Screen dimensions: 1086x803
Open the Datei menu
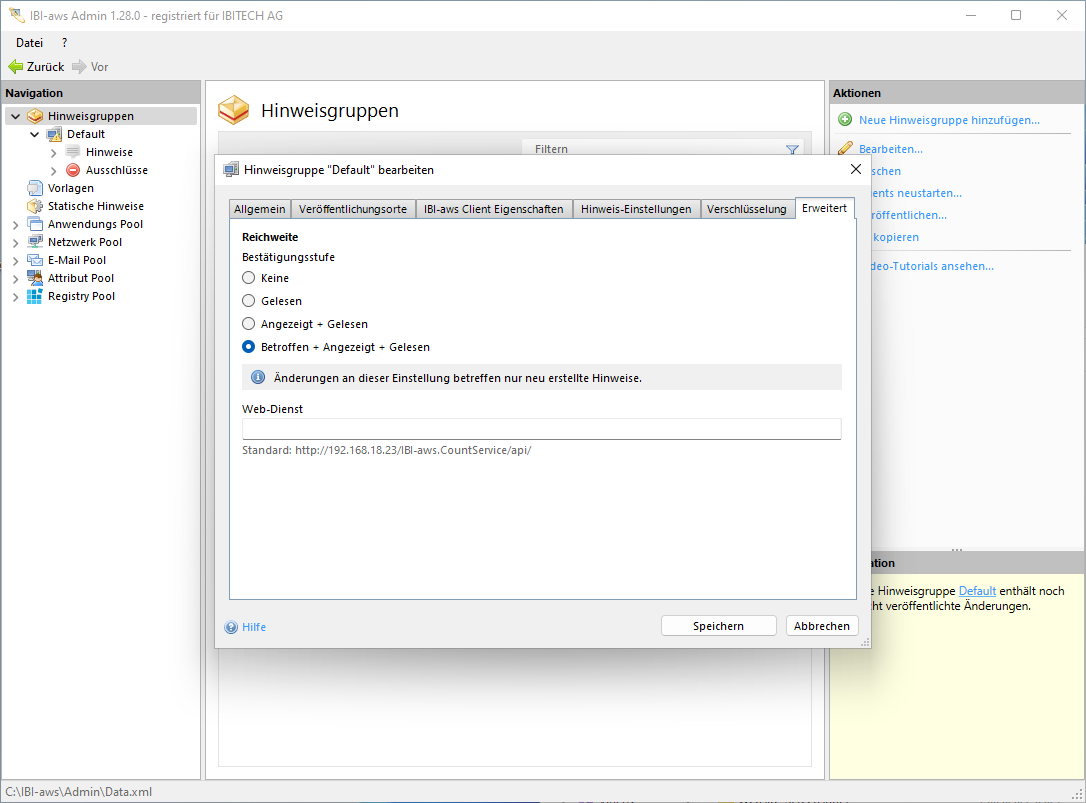[29, 43]
